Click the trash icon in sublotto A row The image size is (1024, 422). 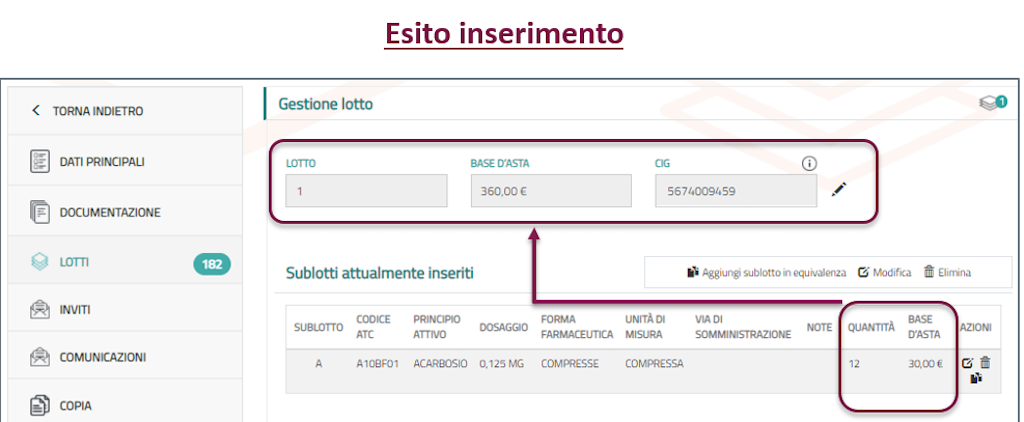coord(984,363)
